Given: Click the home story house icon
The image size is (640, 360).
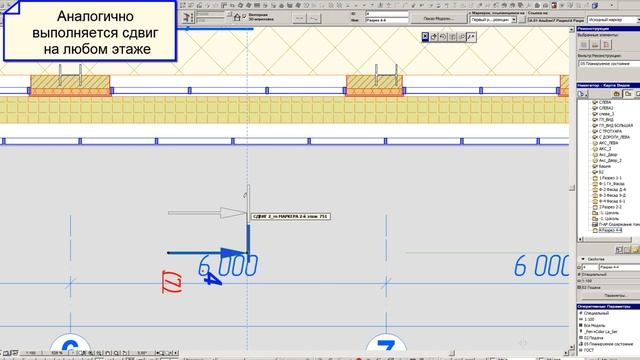Looking at the screenshot, I should point(237,18).
